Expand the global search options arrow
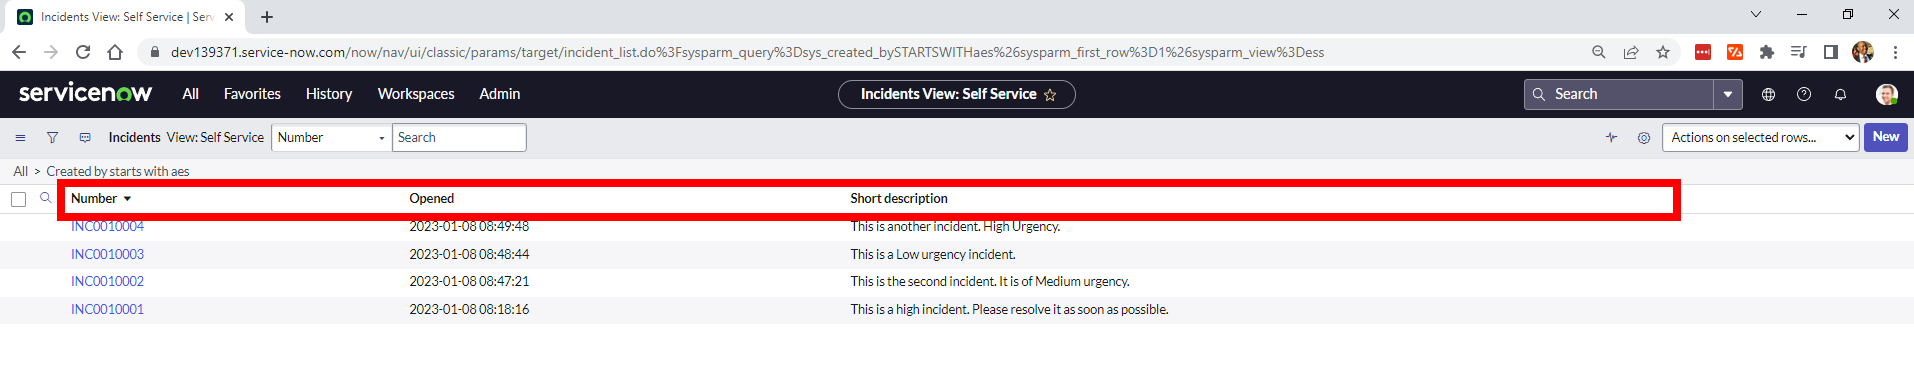Screen dimensions: 1914x385 click(x=1727, y=94)
